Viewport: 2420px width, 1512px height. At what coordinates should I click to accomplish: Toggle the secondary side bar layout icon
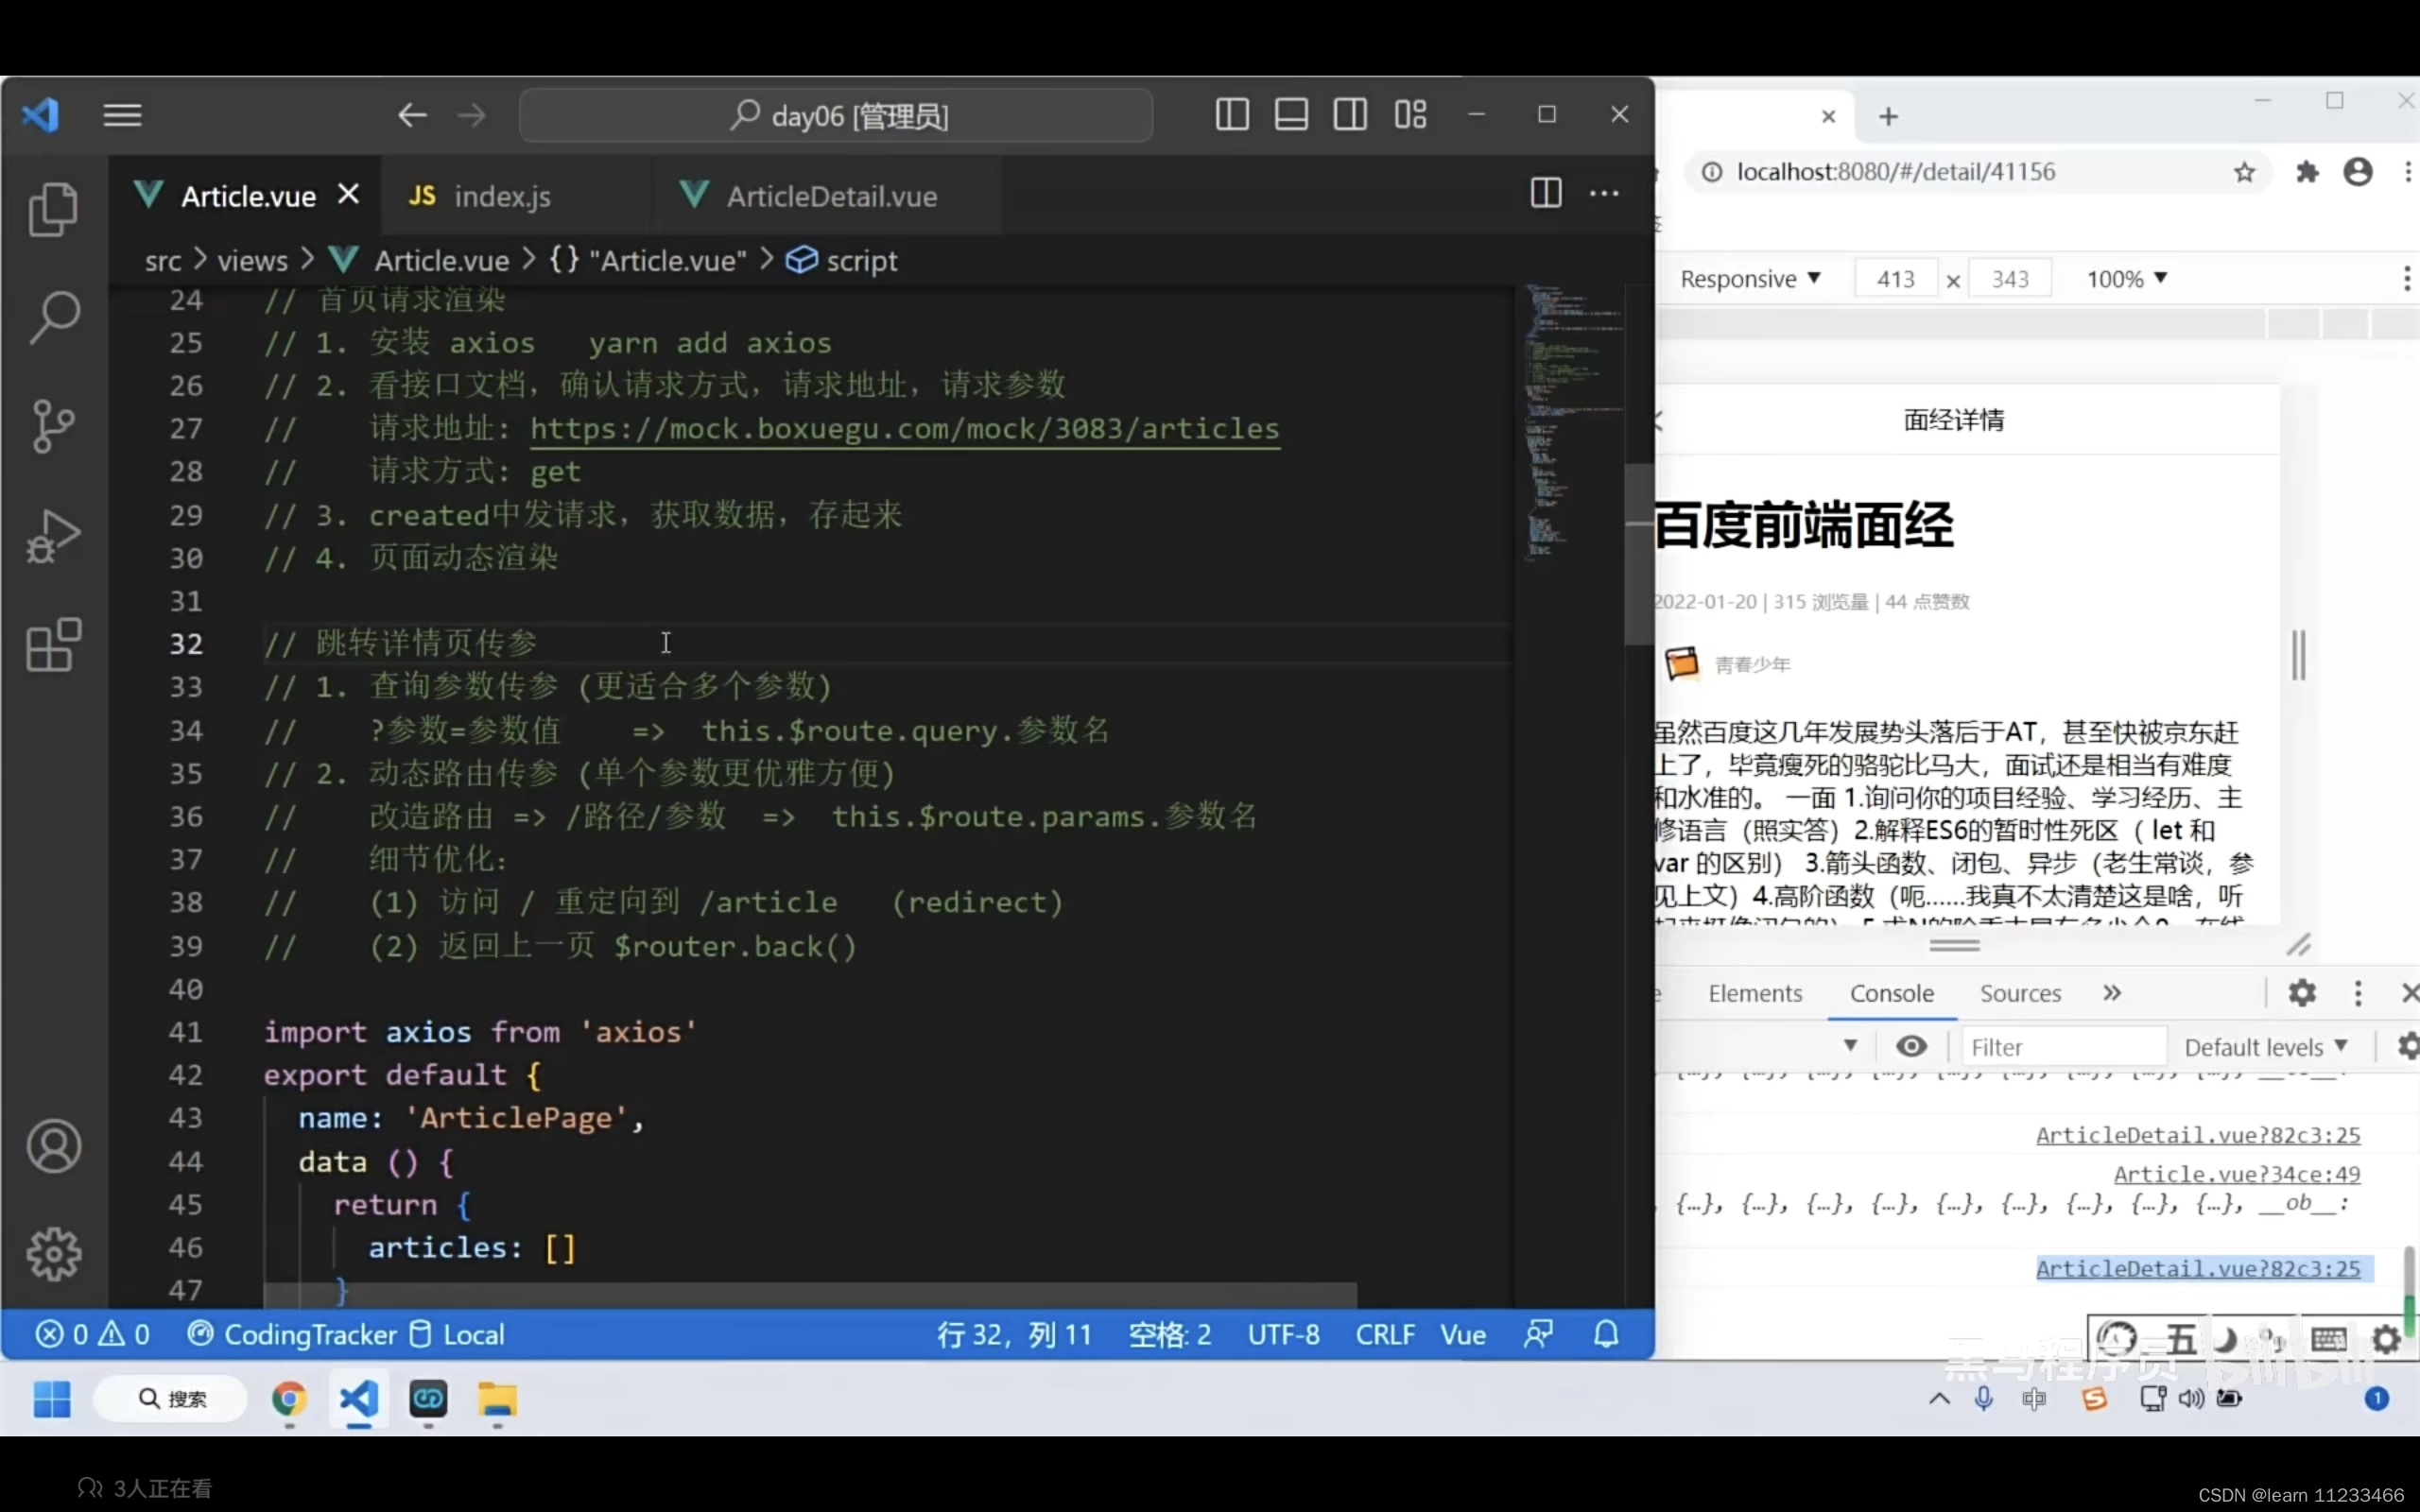1350,114
